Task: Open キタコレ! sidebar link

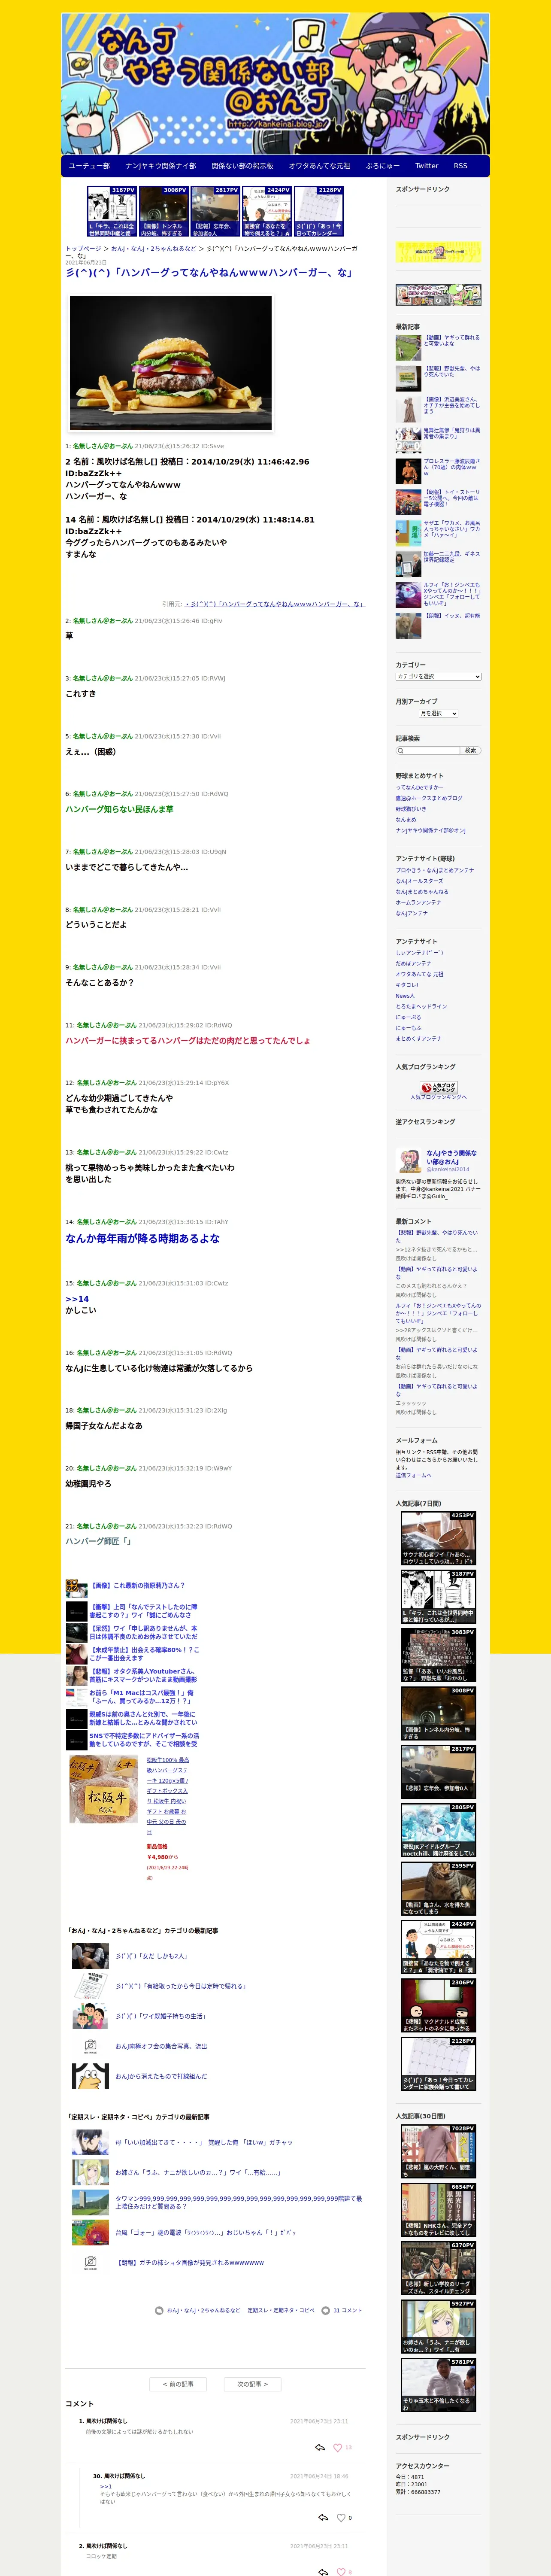Action: click(407, 984)
